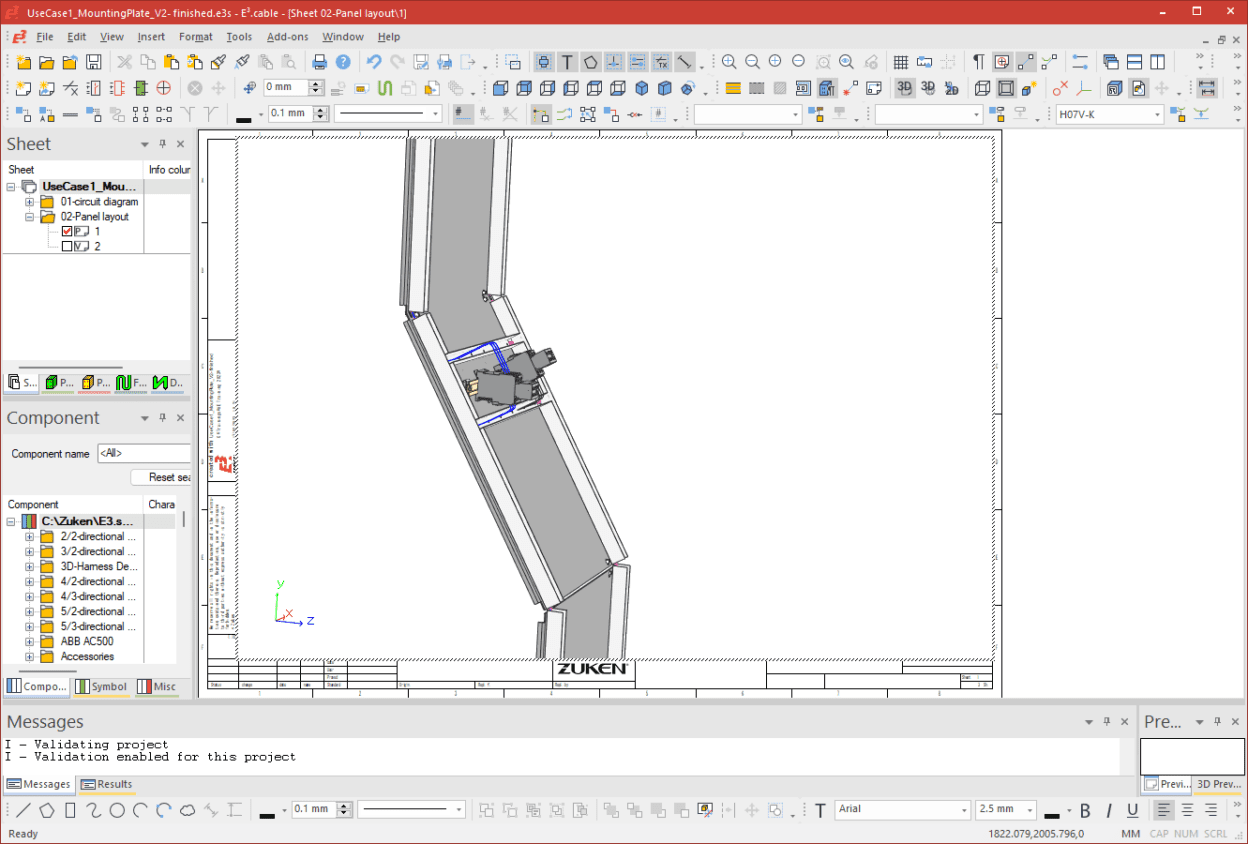Switch to the Results tab
Image resolution: width=1248 pixels, height=844 pixels.
[107, 784]
